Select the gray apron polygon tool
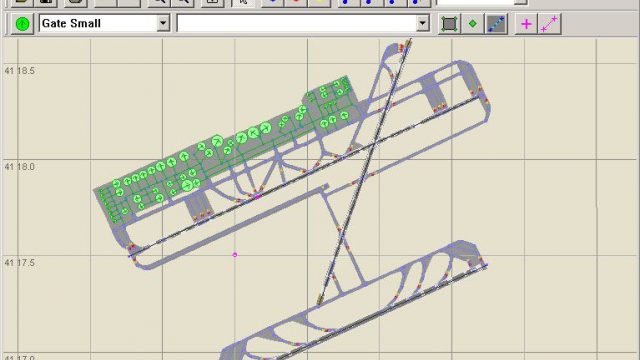The image size is (640, 360). click(449, 24)
